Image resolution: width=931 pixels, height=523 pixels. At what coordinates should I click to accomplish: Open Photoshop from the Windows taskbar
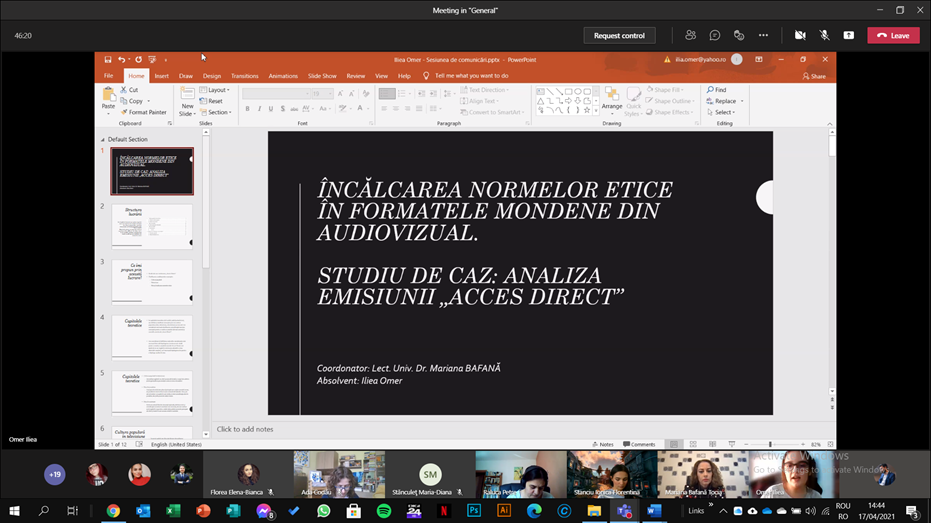click(x=474, y=511)
